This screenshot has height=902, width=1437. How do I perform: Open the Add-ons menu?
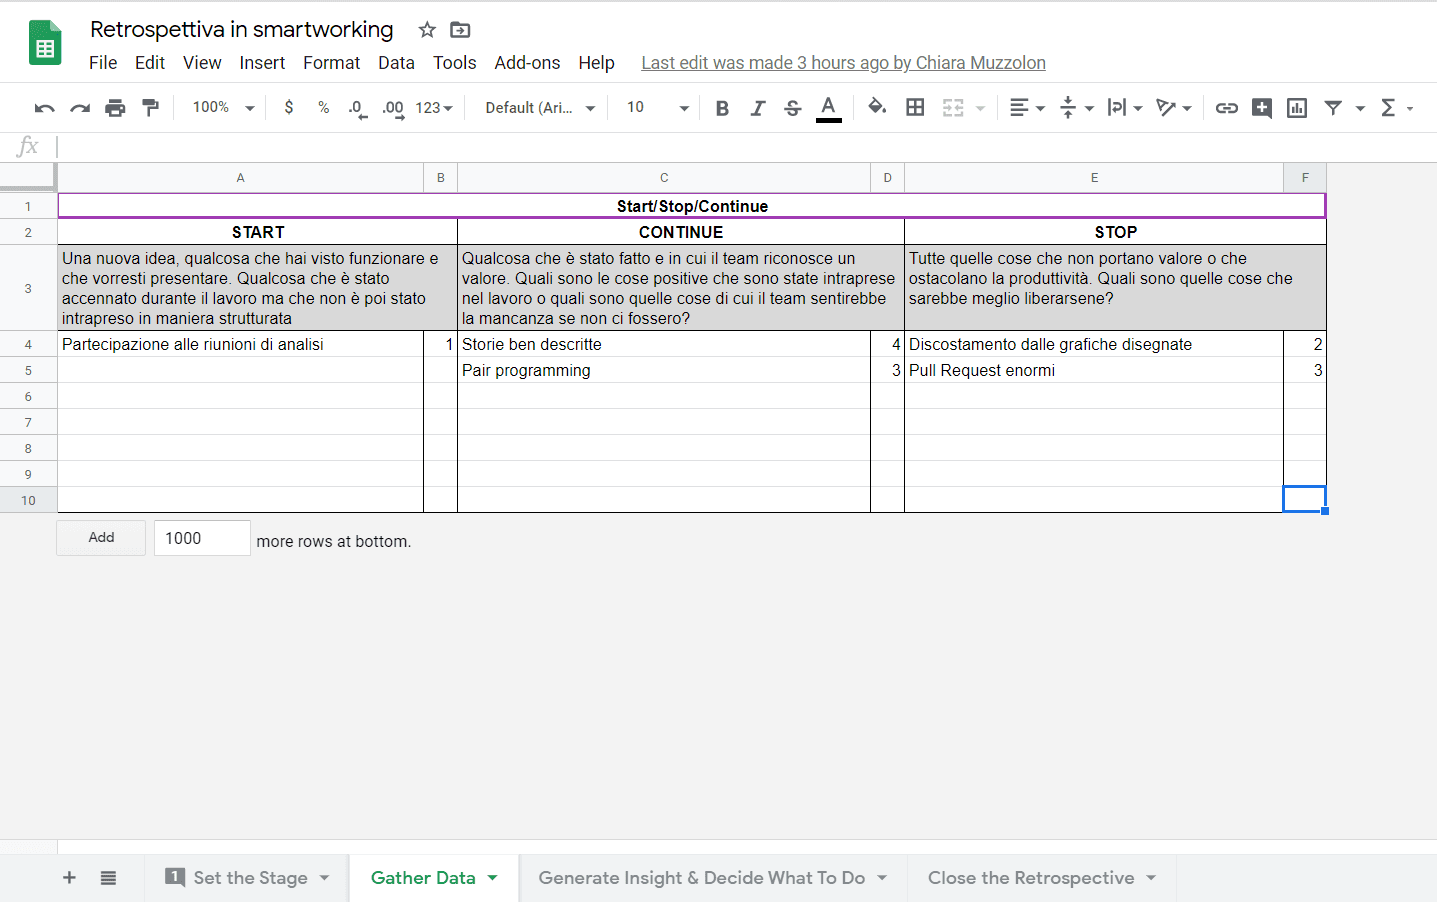pos(527,63)
